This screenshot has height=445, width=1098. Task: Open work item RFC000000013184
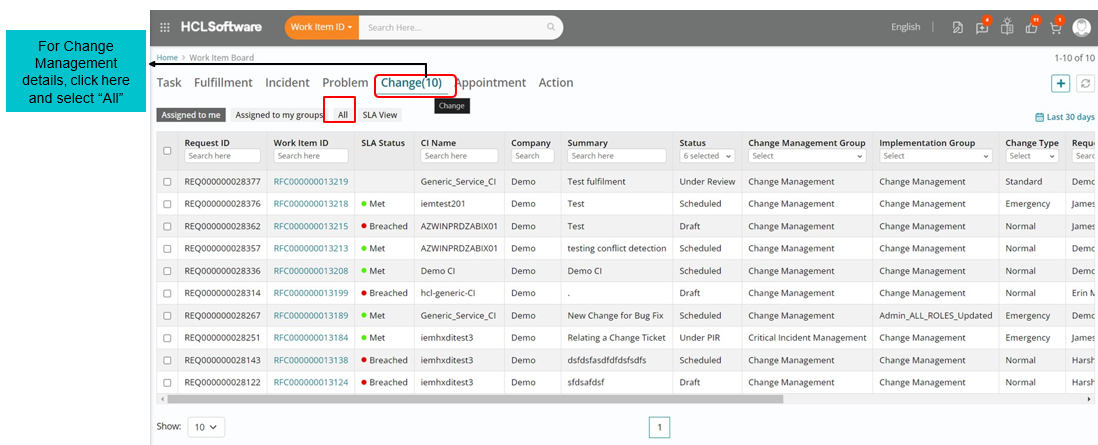tap(311, 338)
